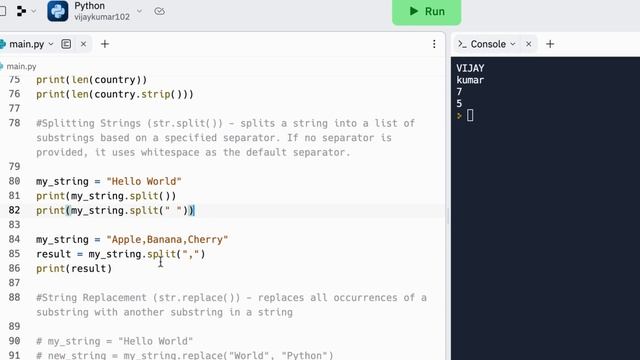
Task: Click line number 88 in gutter
Action: click(14, 297)
